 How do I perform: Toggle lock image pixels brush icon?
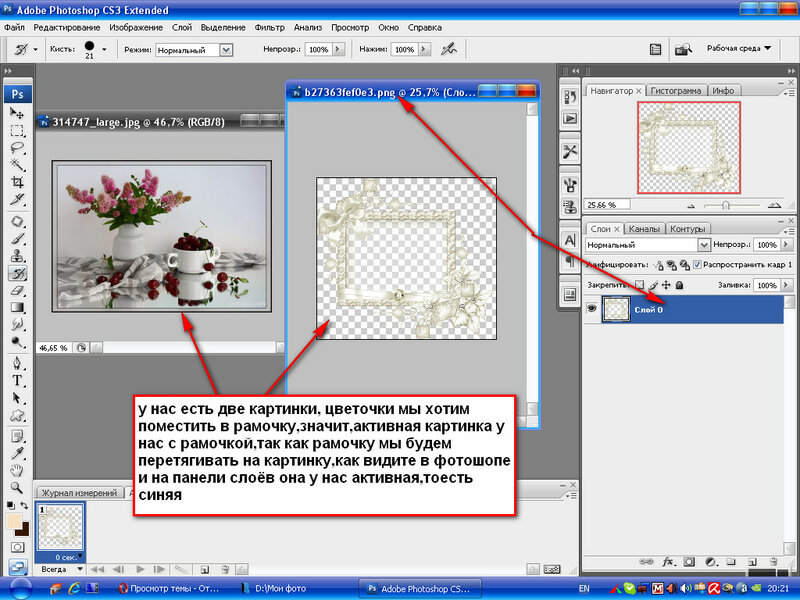(x=654, y=285)
